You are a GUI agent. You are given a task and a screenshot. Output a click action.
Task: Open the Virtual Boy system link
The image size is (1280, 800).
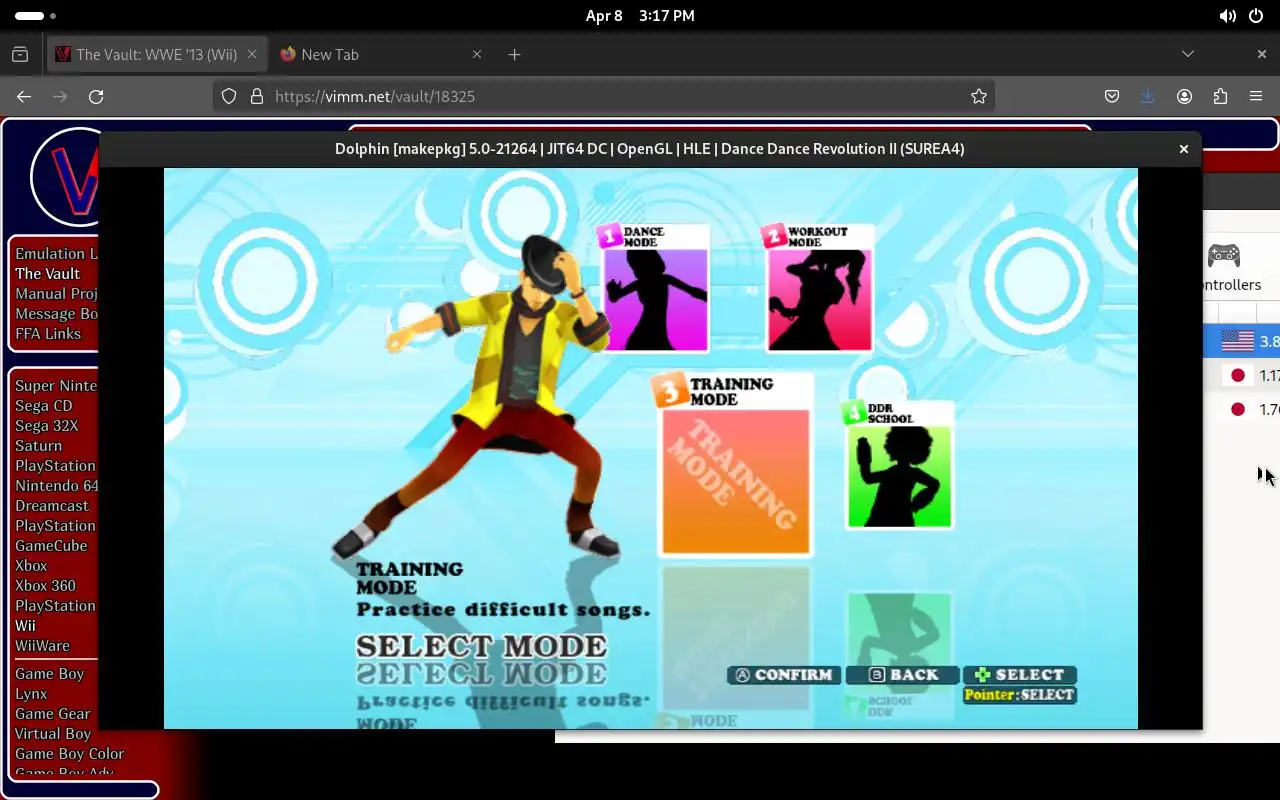(x=53, y=733)
